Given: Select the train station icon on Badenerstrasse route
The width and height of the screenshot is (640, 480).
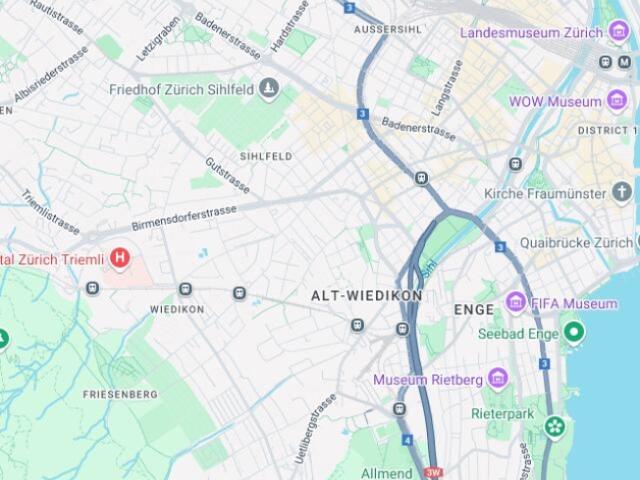Looking at the screenshot, I should [x=421, y=178].
